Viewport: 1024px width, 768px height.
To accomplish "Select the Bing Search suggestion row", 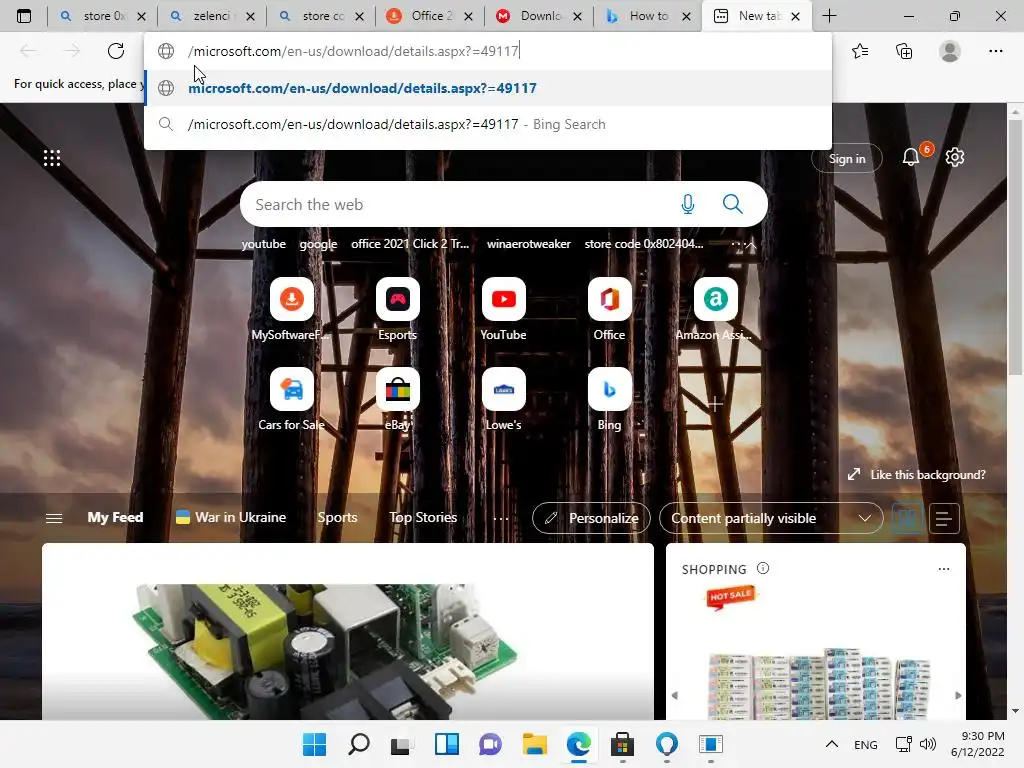I will pos(488,124).
